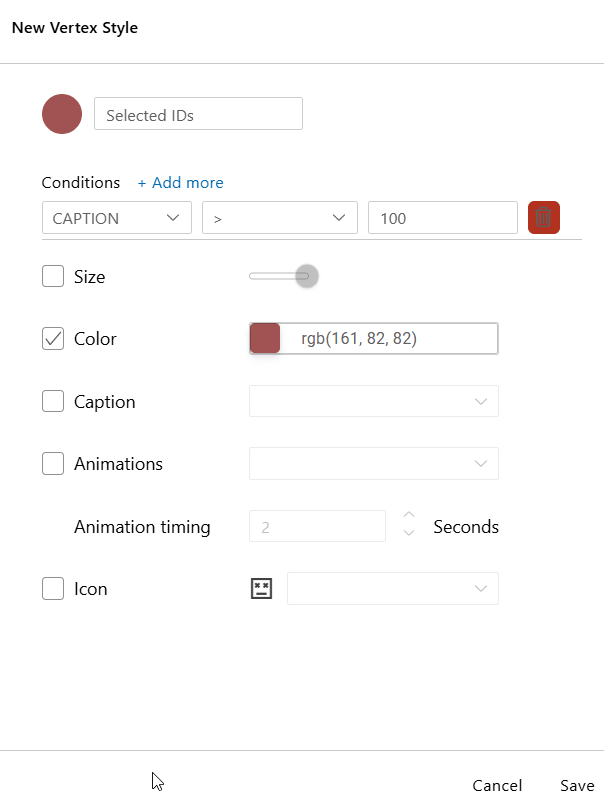Click the icon preview face image
The width and height of the screenshot is (604, 803).
coord(261,588)
